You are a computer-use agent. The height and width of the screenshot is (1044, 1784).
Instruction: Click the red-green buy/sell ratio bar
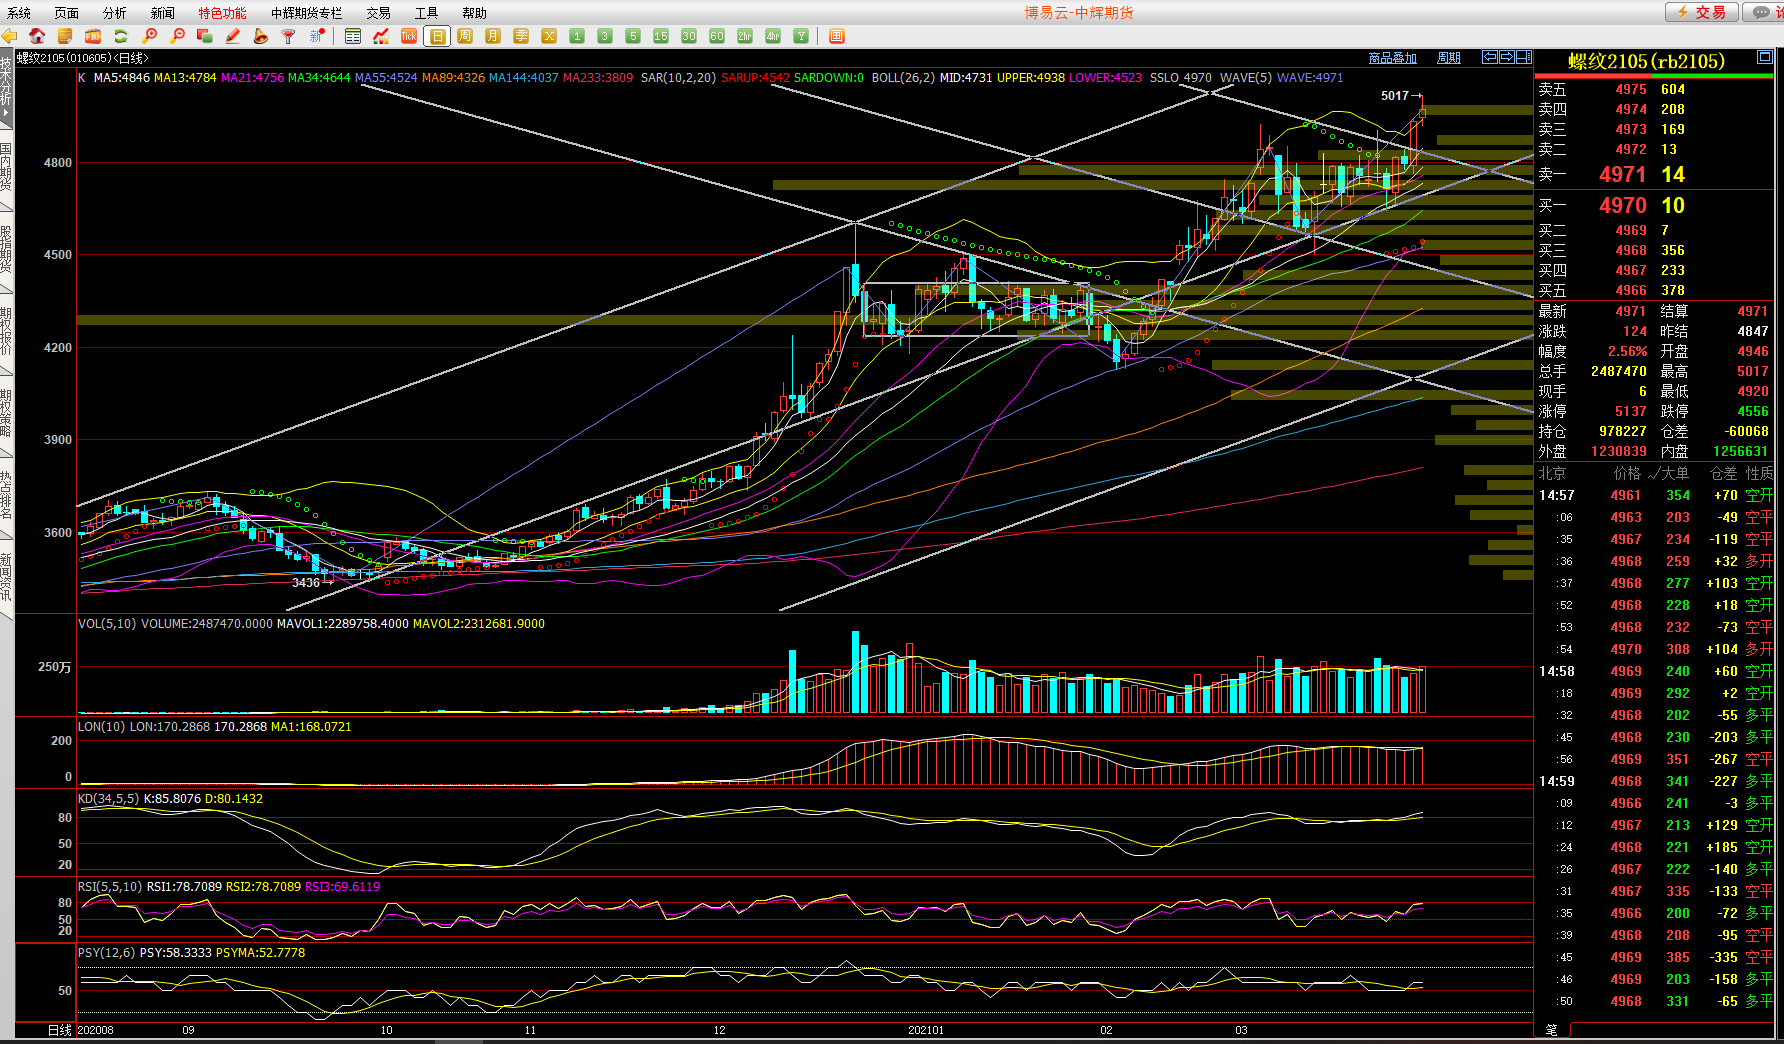[x=1654, y=76]
